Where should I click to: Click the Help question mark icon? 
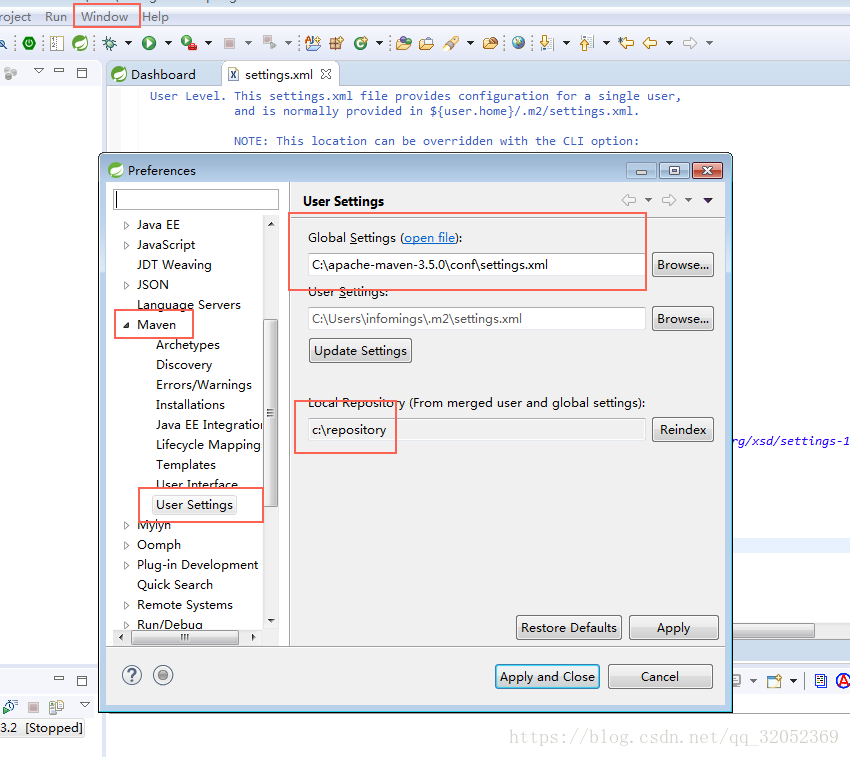coord(132,675)
